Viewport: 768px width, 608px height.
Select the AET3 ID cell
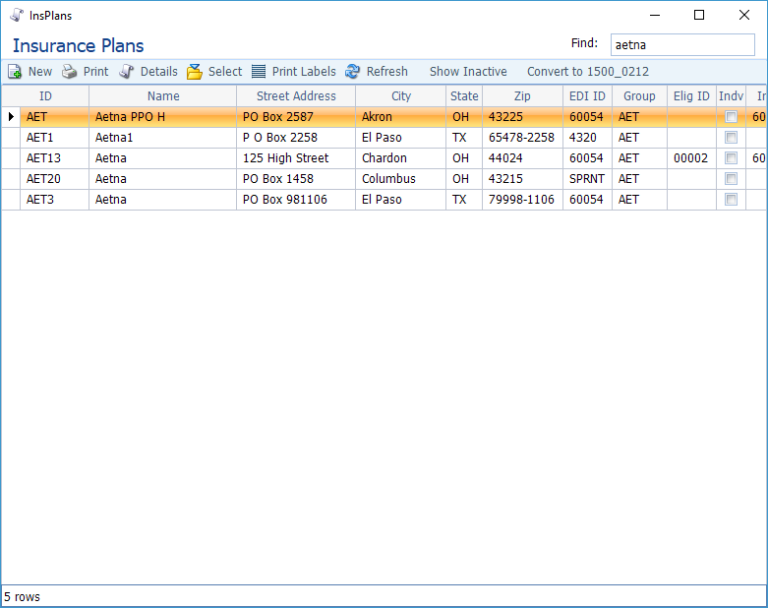54,199
